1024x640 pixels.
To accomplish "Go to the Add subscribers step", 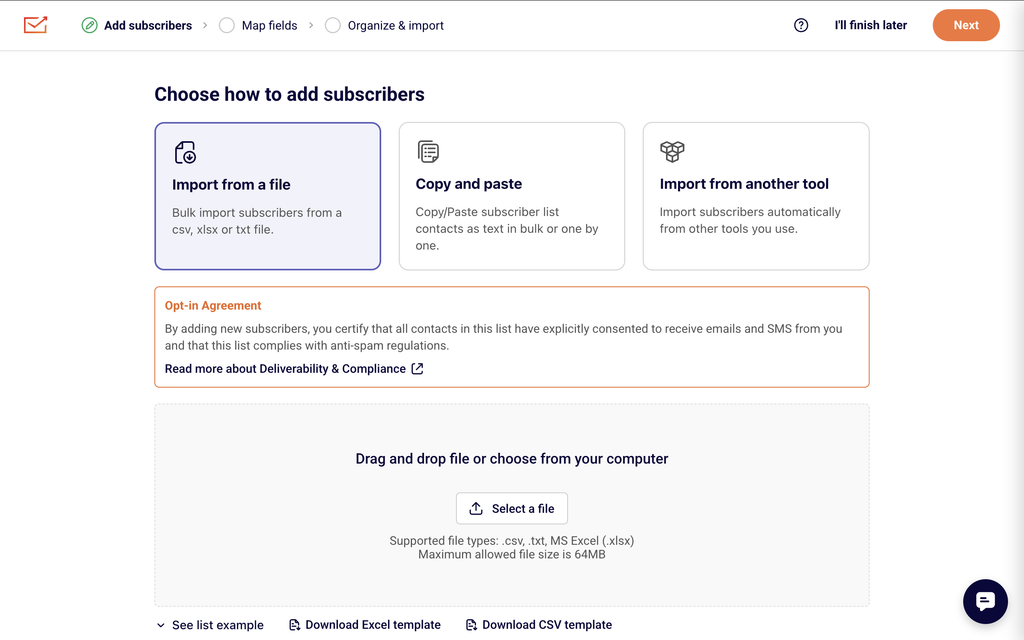I will pos(148,25).
